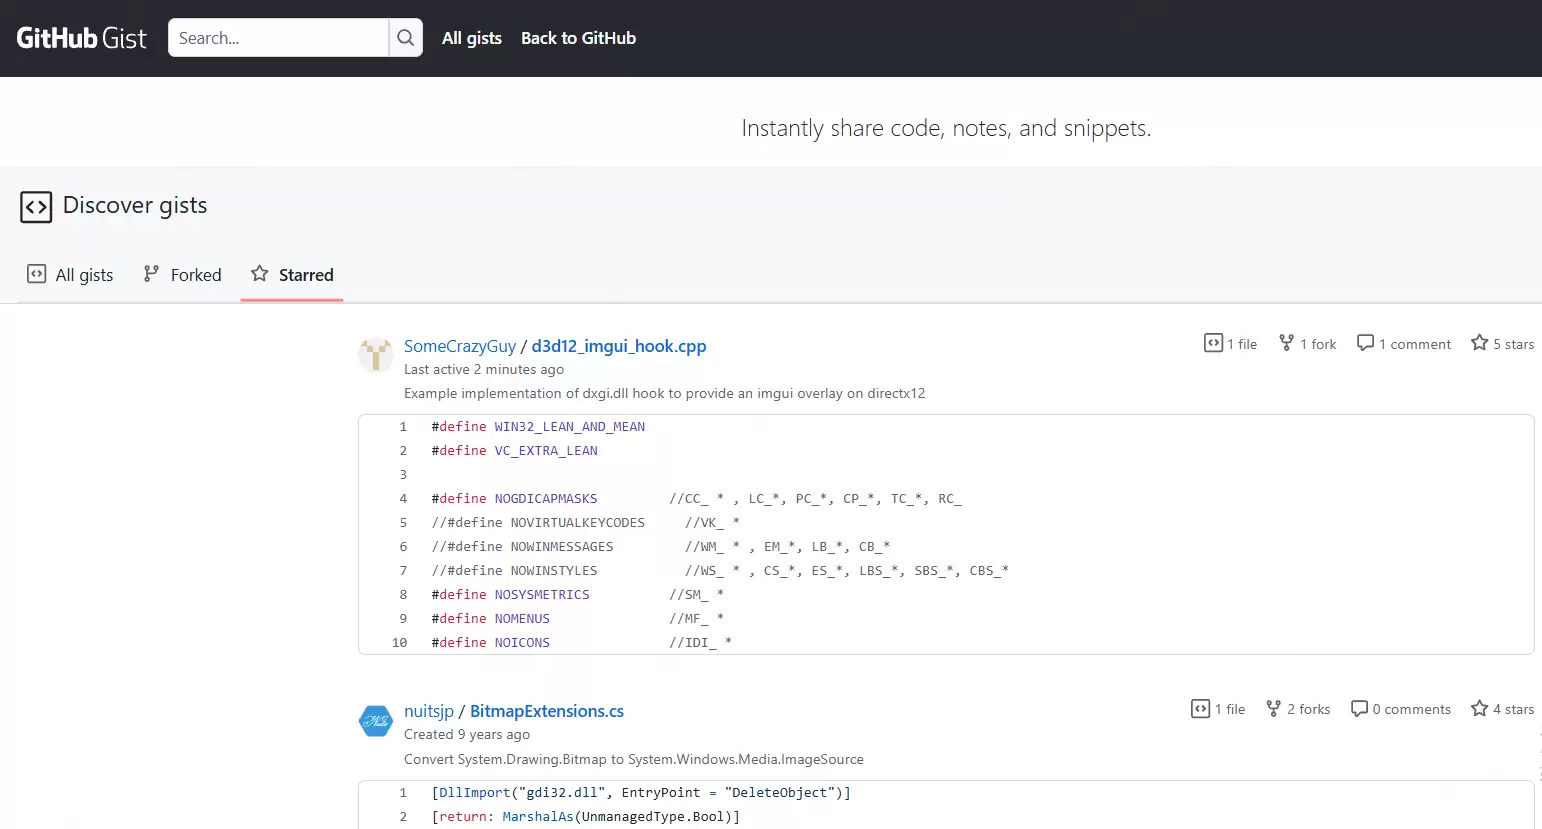Click the dxgi.dll hook description text

pyautogui.click(x=665, y=393)
